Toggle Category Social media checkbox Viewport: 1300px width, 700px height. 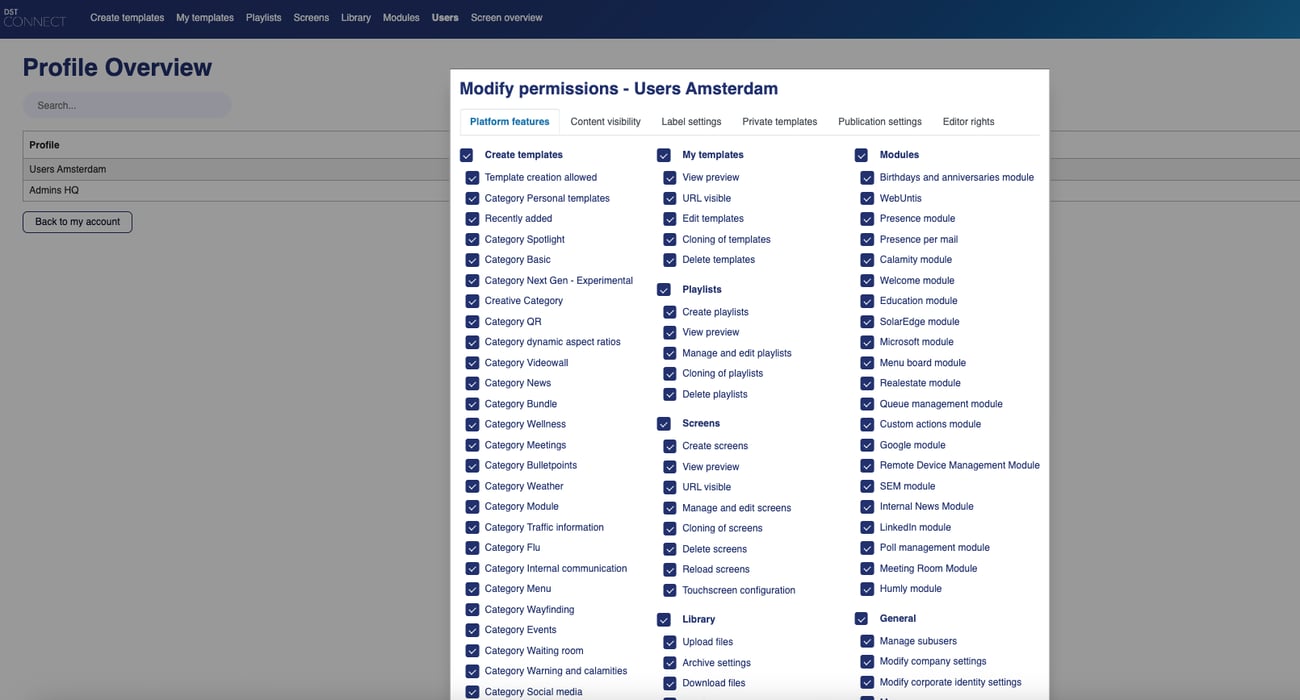[x=472, y=691]
